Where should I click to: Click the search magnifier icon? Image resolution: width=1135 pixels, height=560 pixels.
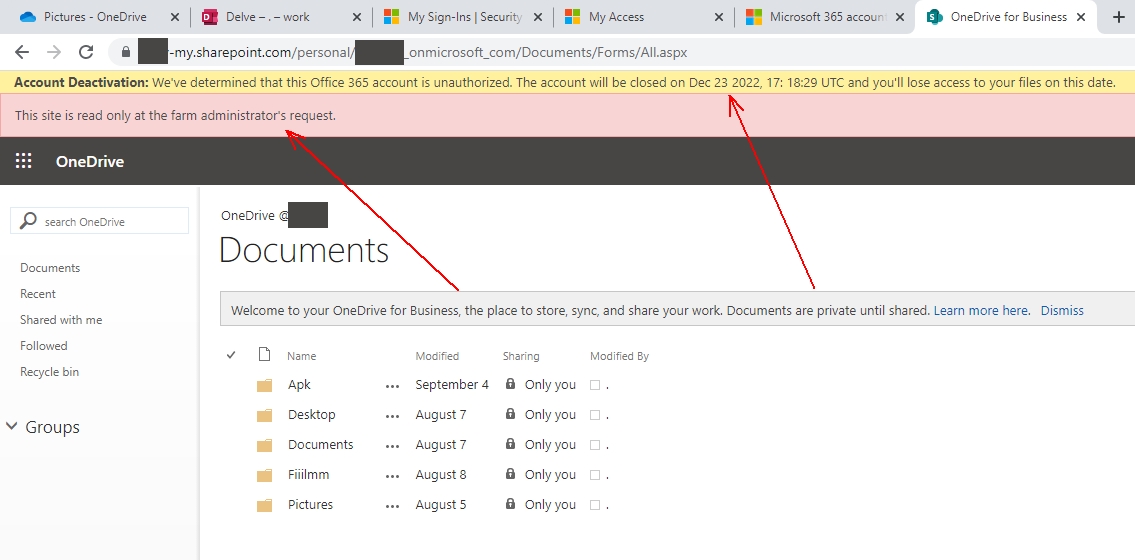point(29,221)
